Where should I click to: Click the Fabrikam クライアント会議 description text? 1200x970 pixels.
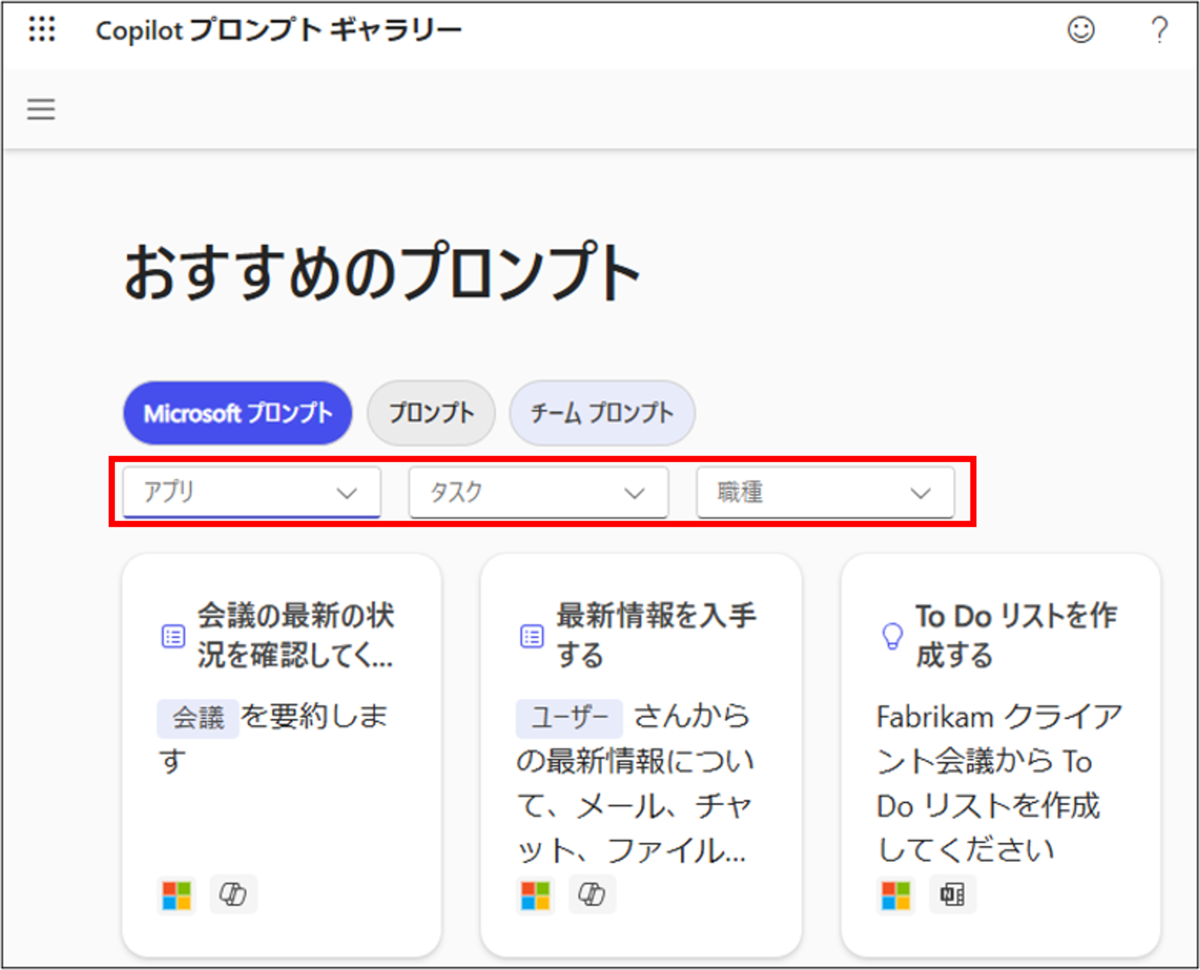tap(1000, 783)
